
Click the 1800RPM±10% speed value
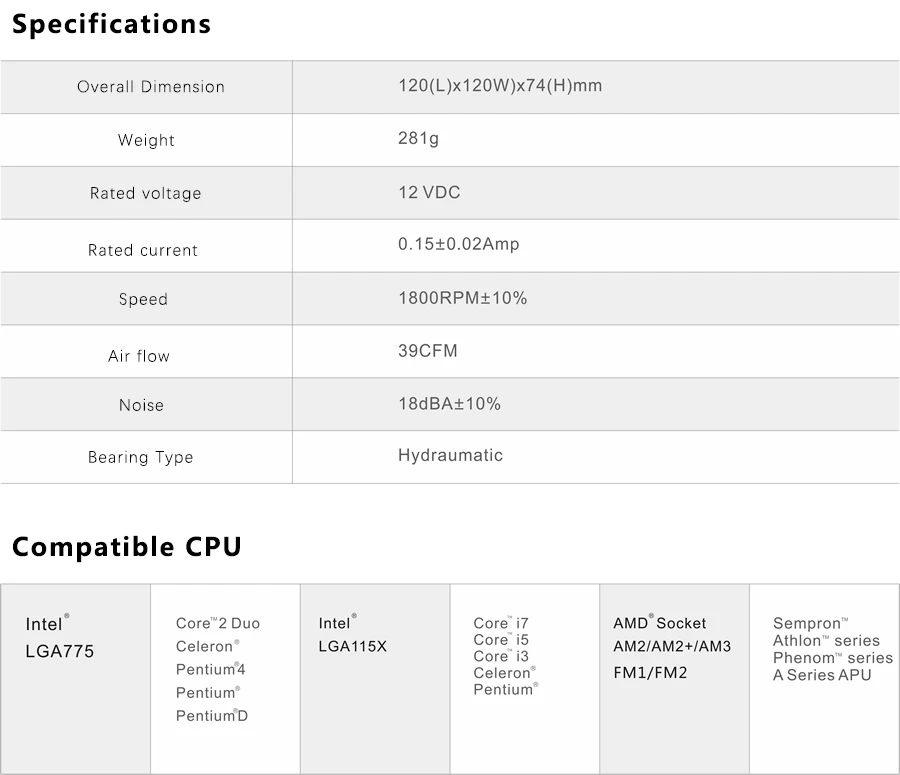462,298
